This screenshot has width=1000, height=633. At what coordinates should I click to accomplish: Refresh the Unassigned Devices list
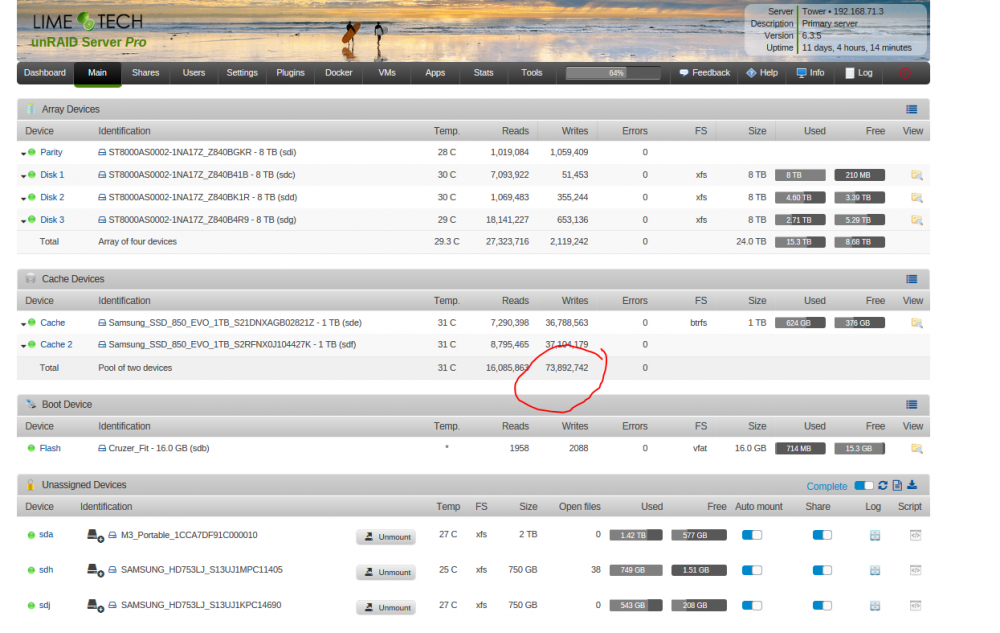883,486
